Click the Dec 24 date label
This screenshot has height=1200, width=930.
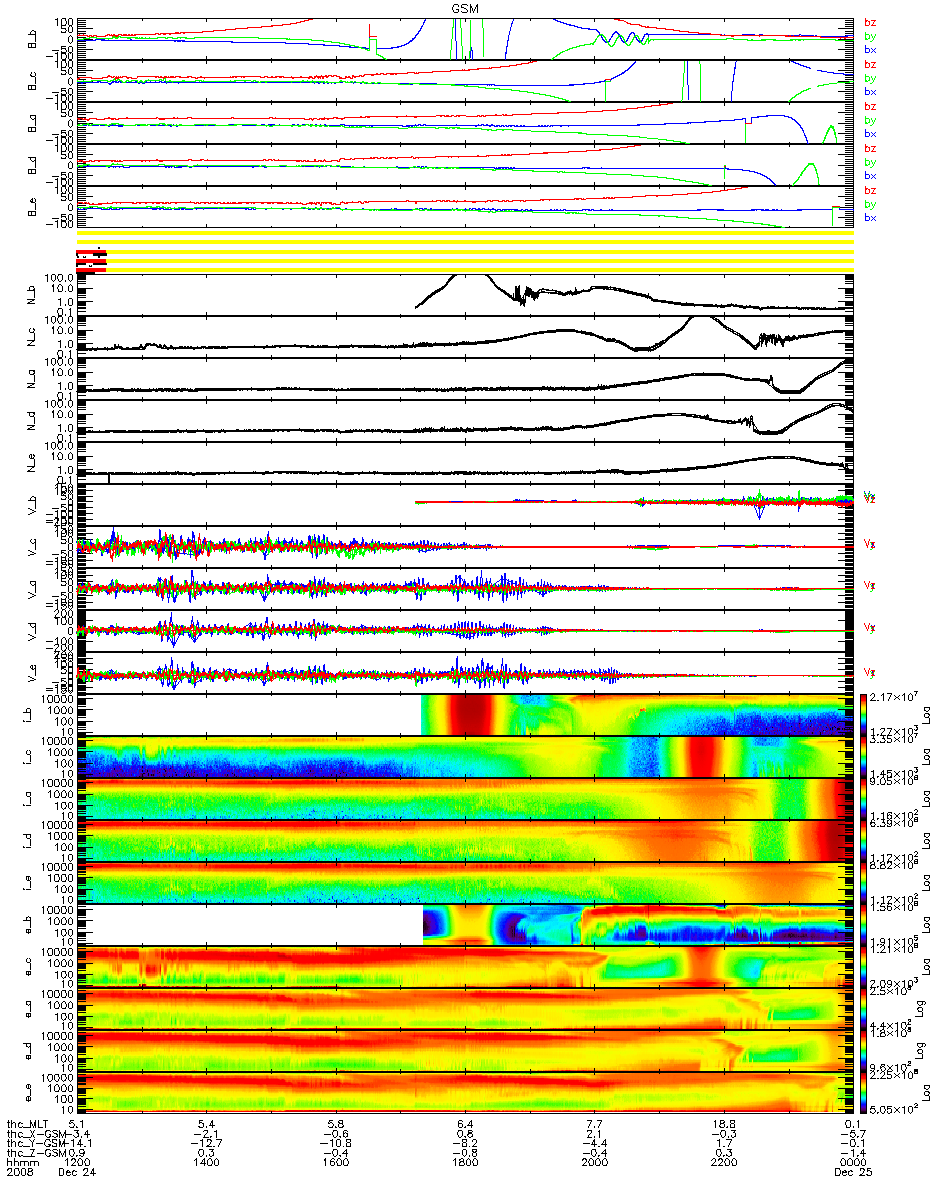coord(78,1174)
